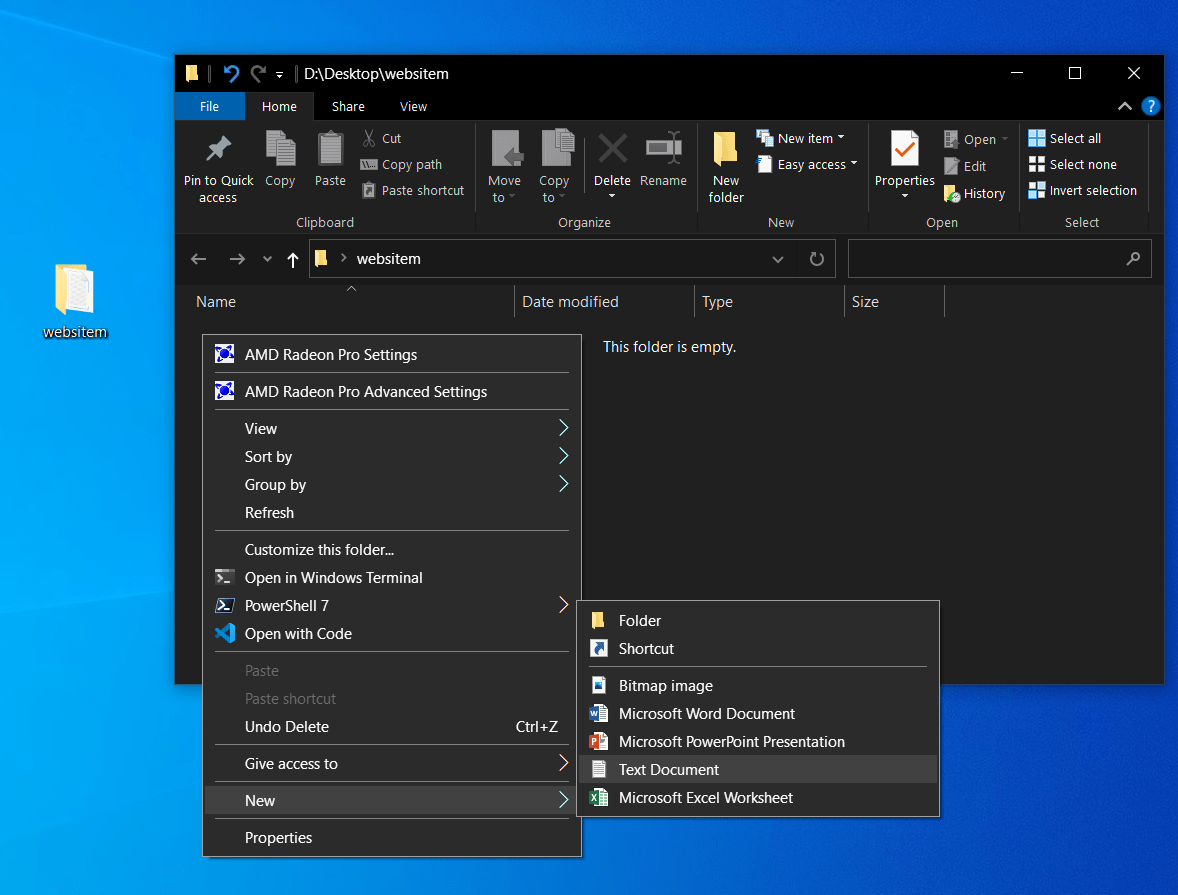Click in the search box

coord(999,259)
